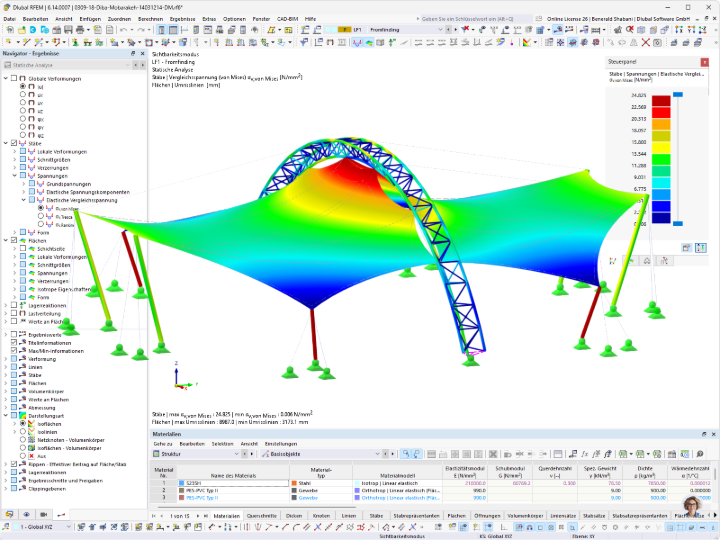Image resolution: width=720 pixels, height=540 pixels.
Task: Click the Save icon in toolbar
Action: (68, 30)
